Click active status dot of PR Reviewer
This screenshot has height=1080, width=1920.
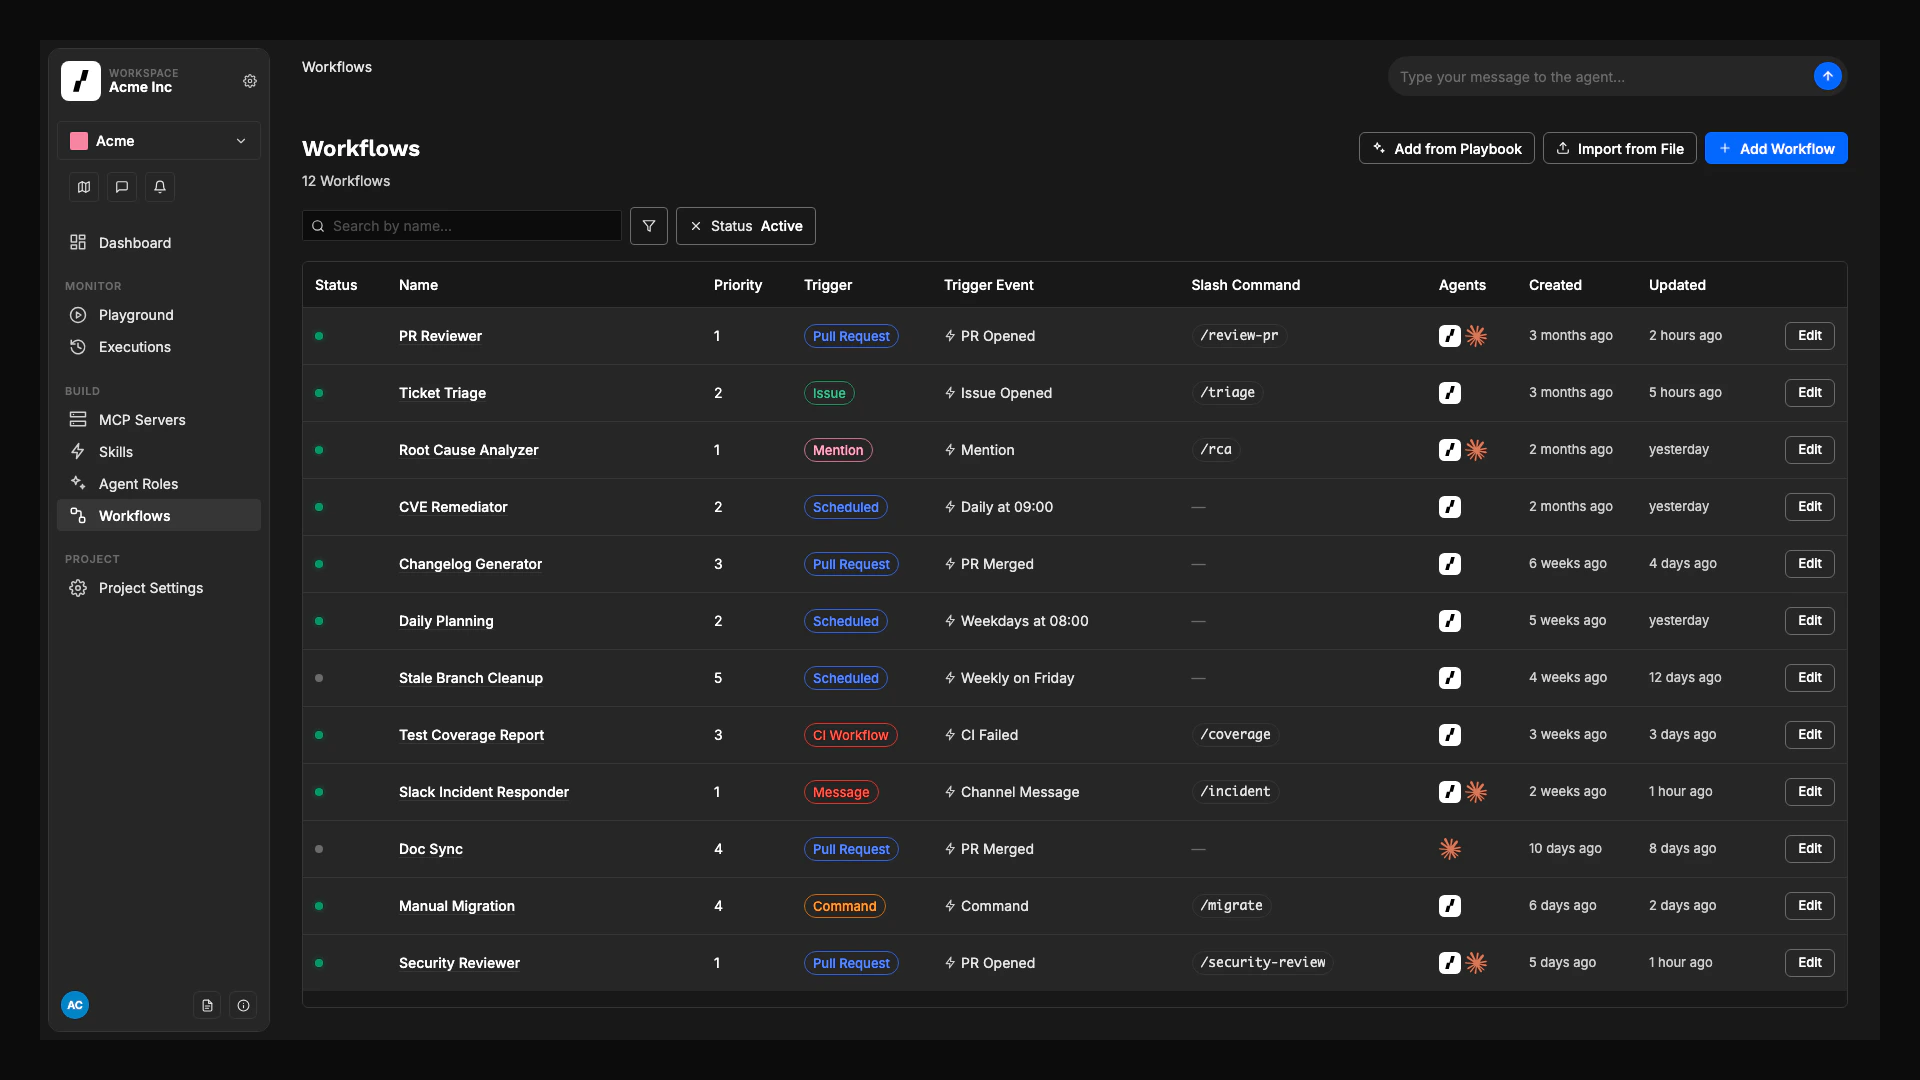[319, 336]
